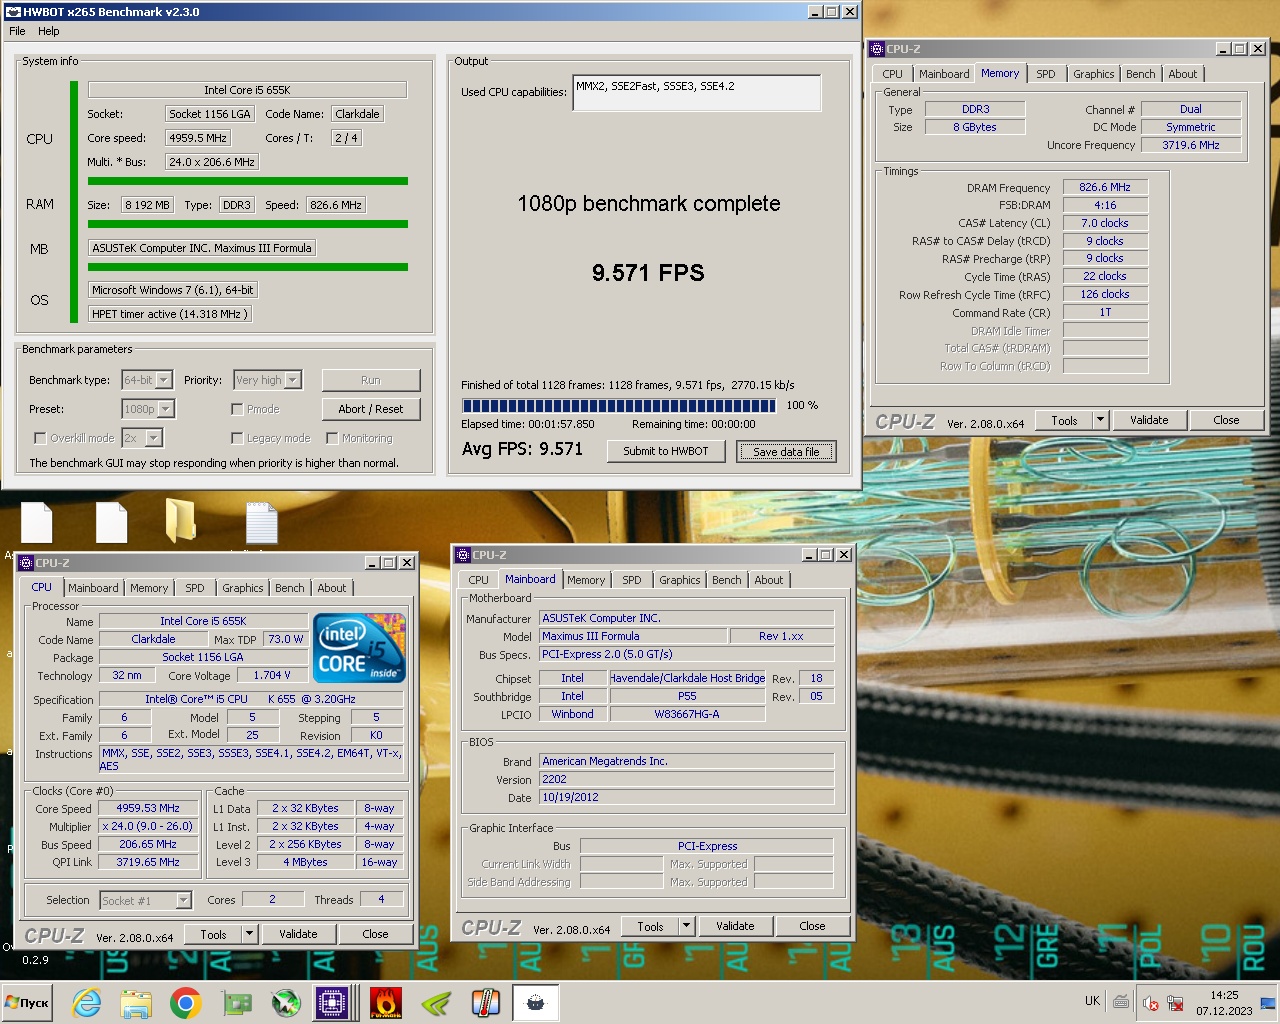
Task: Click Validate in the CPU-Z Memory window
Action: coord(1149,420)
